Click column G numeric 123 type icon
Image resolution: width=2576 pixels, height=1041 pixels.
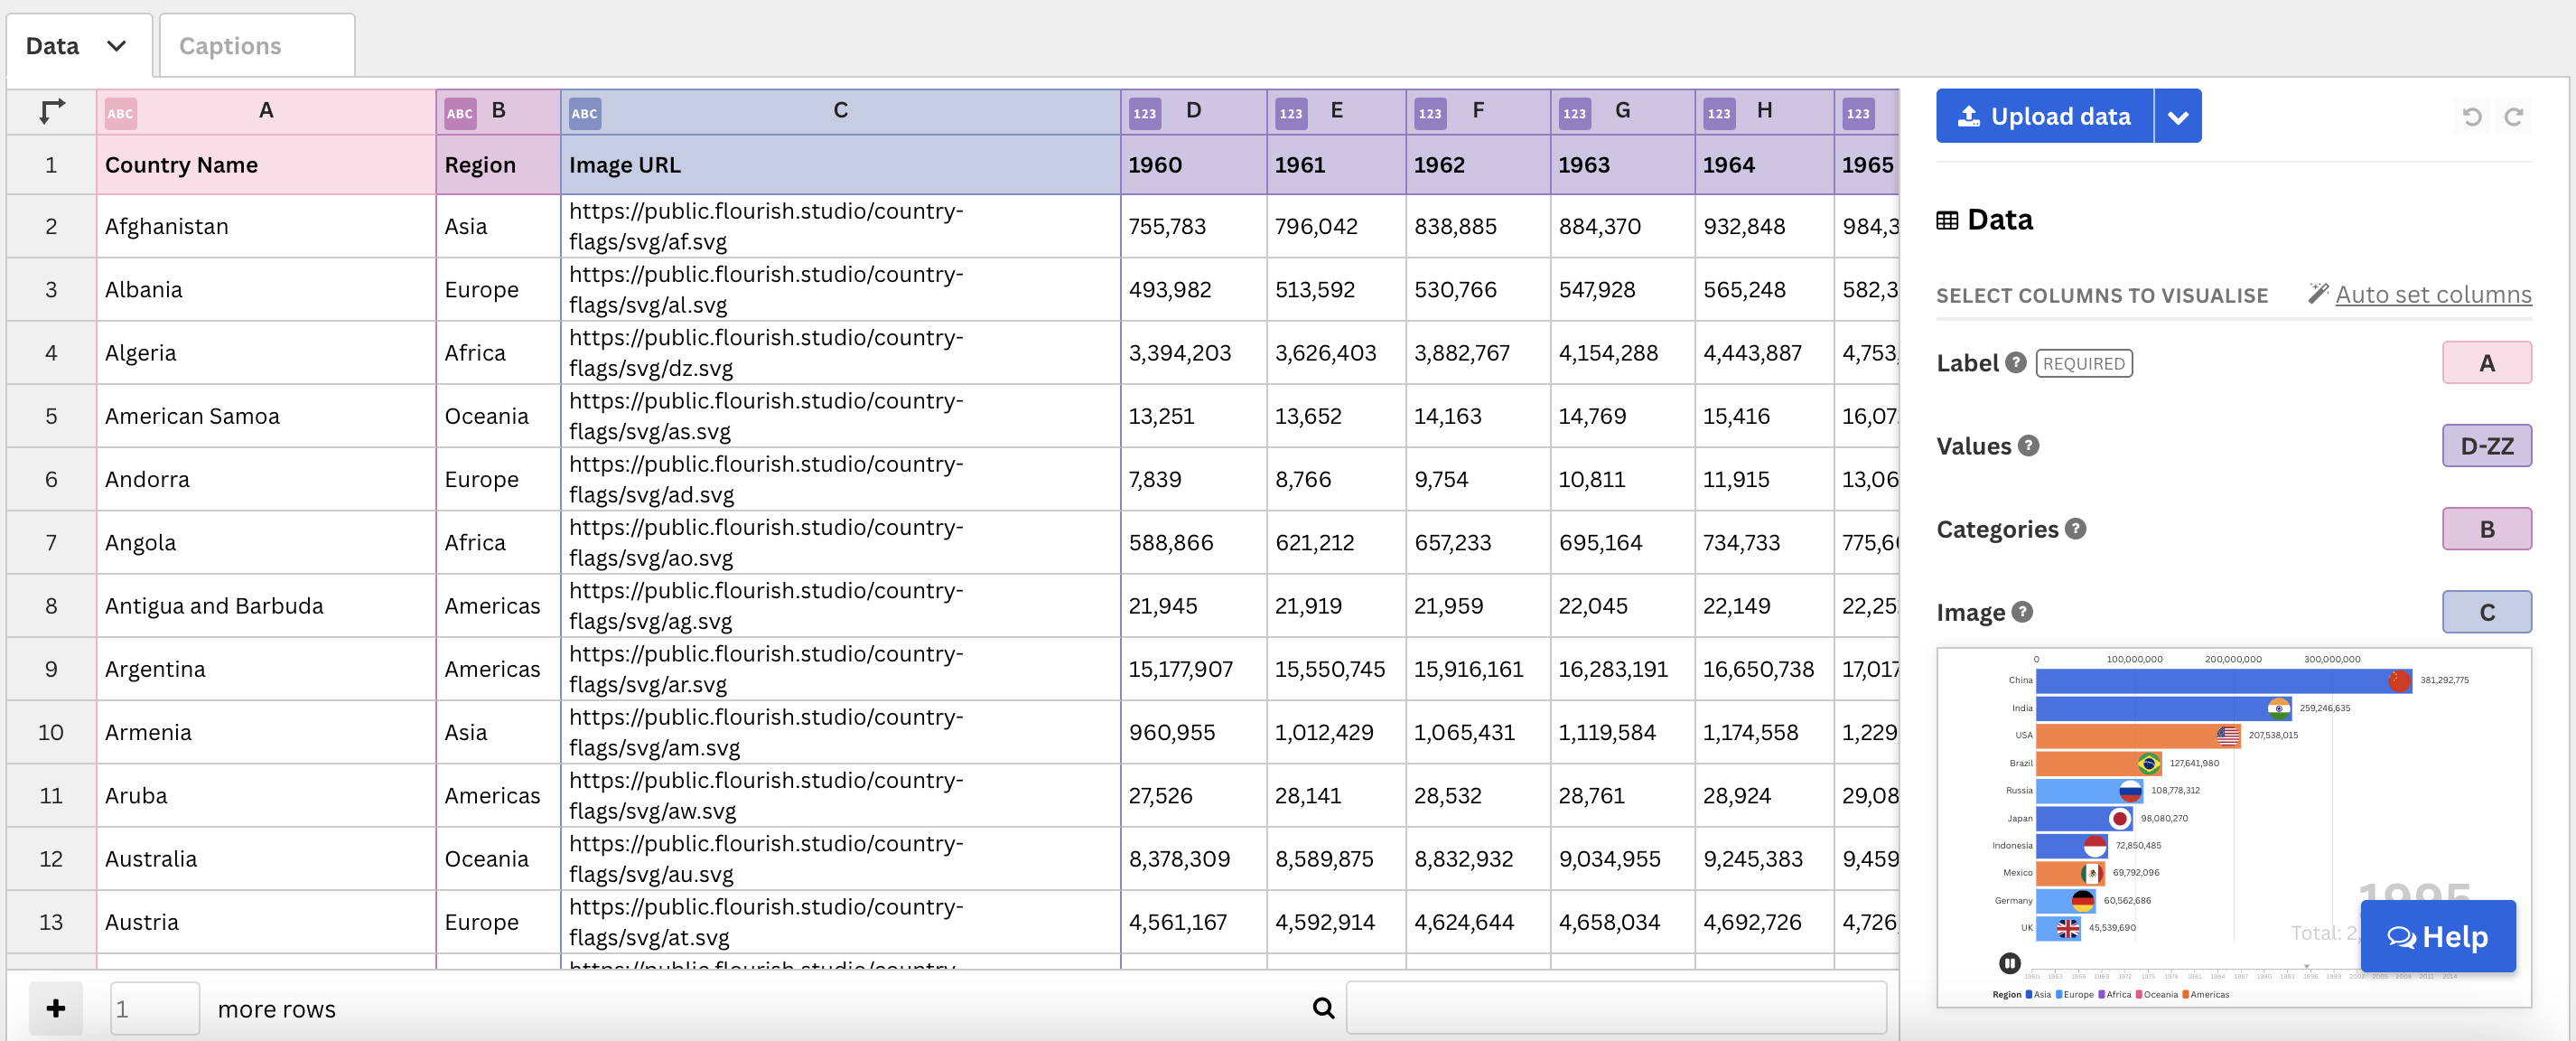(x=1575, y=114)
